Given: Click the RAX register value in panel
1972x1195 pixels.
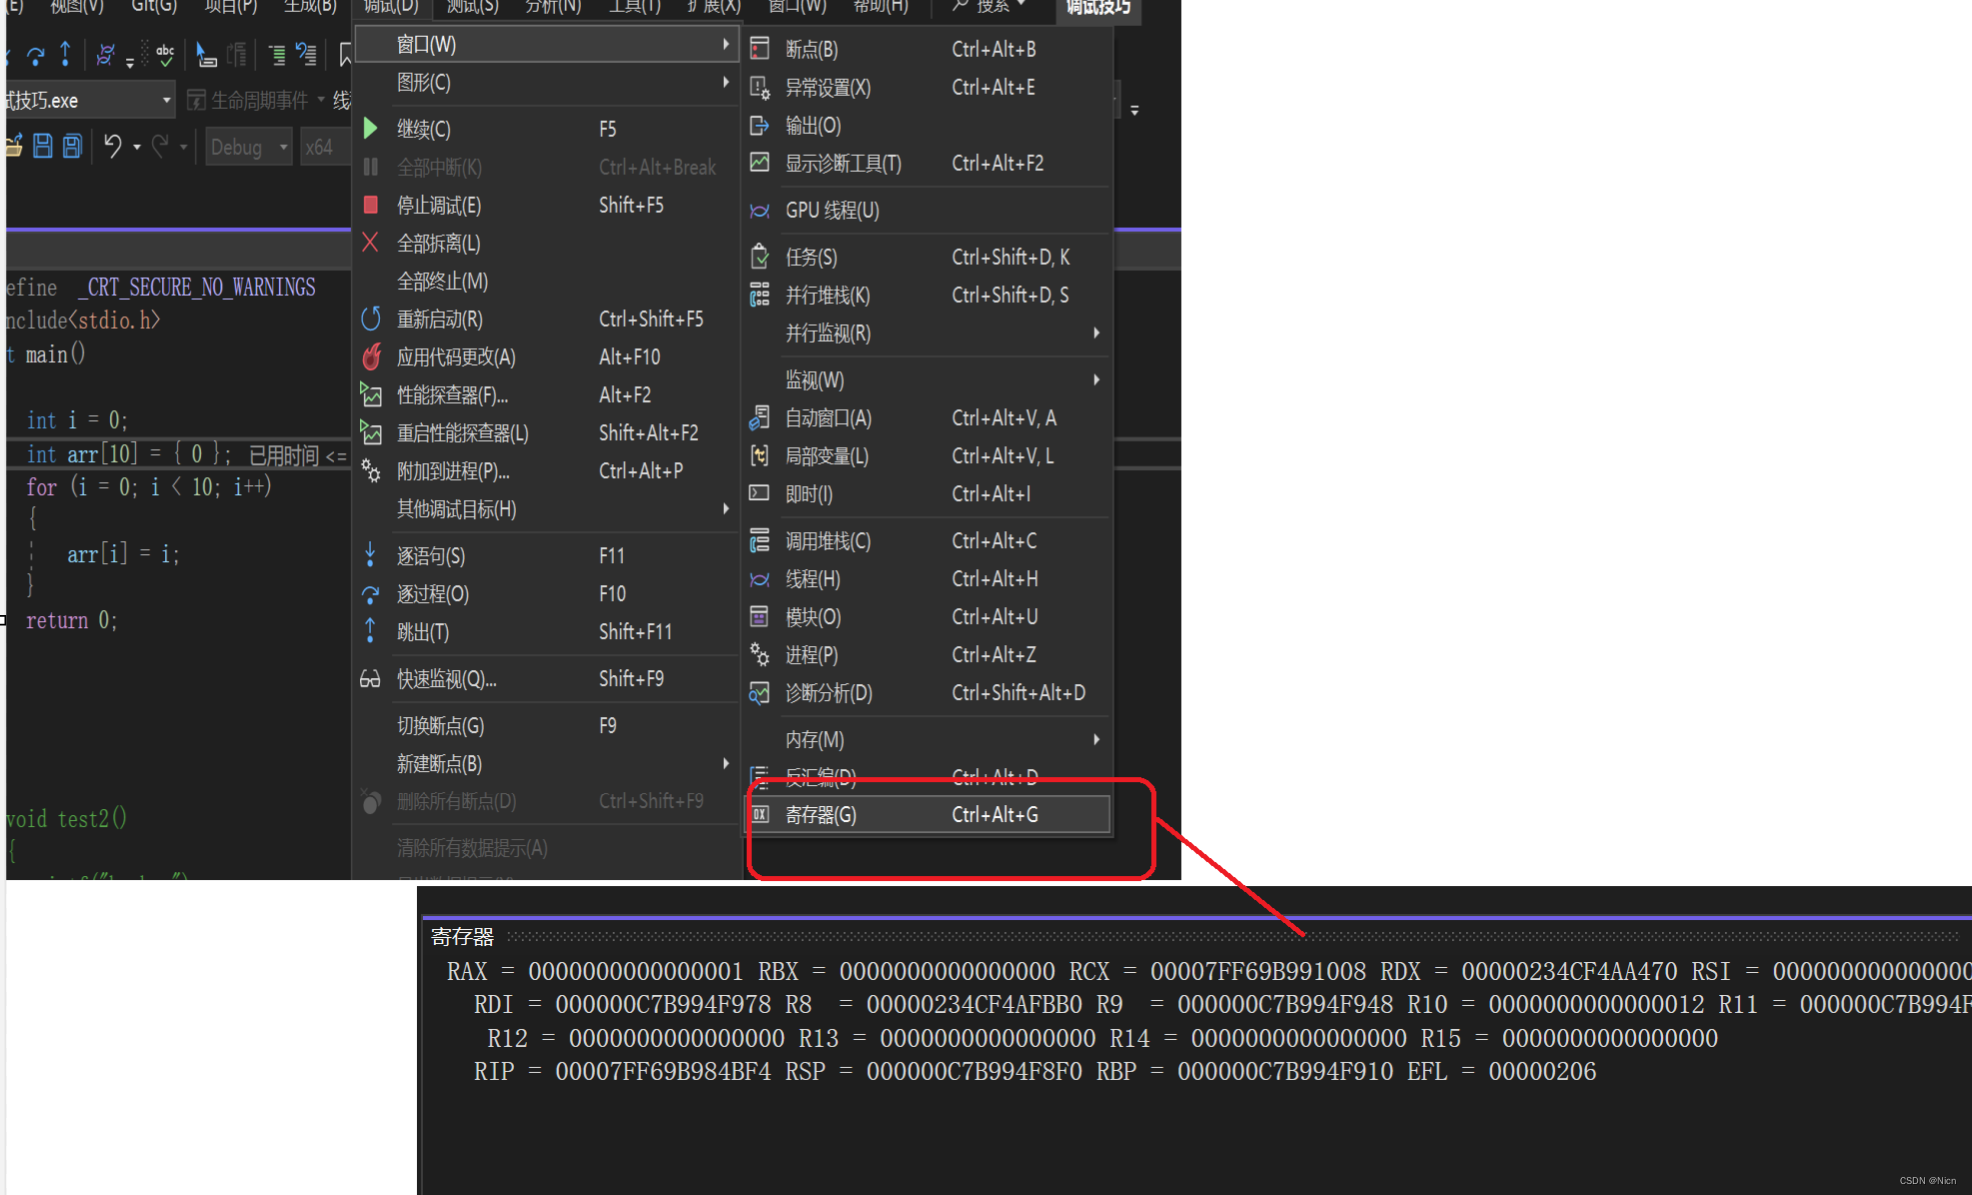Looking at the screenshot, I should [x=635, y=971].
